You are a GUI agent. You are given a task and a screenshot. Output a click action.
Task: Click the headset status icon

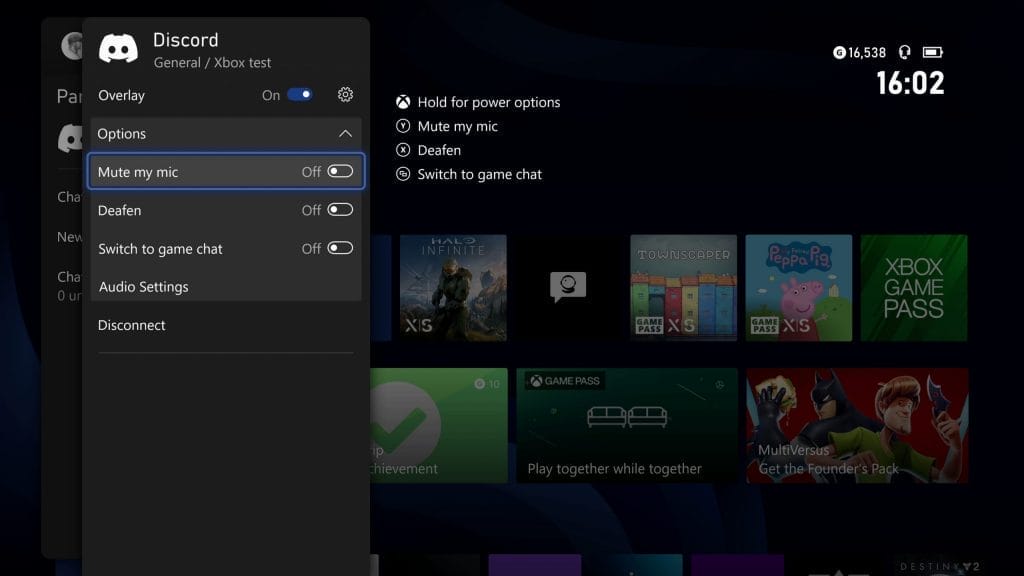coord(905,52)
